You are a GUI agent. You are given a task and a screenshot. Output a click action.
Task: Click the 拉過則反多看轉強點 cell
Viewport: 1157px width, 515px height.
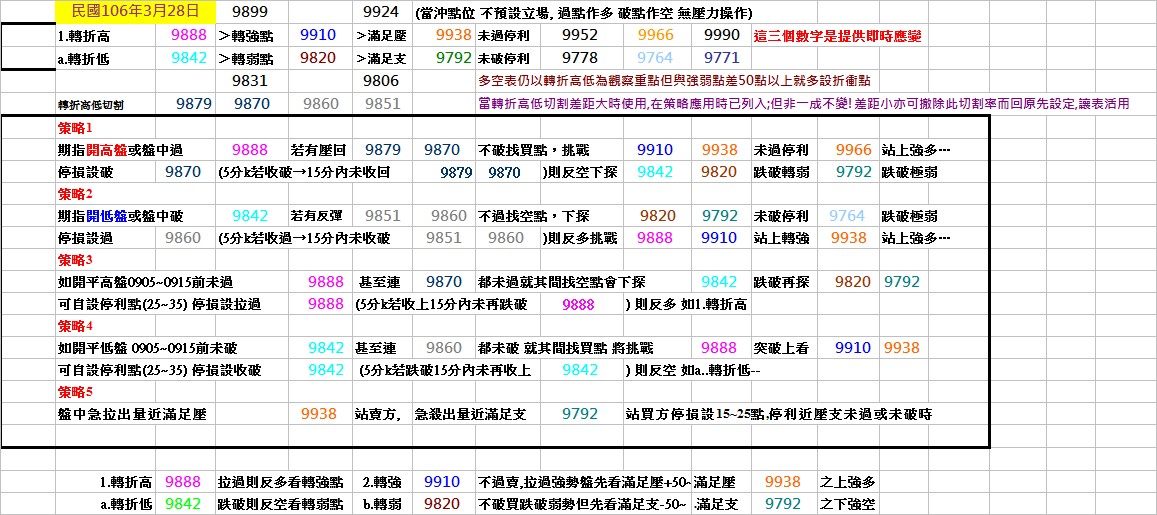280,483
